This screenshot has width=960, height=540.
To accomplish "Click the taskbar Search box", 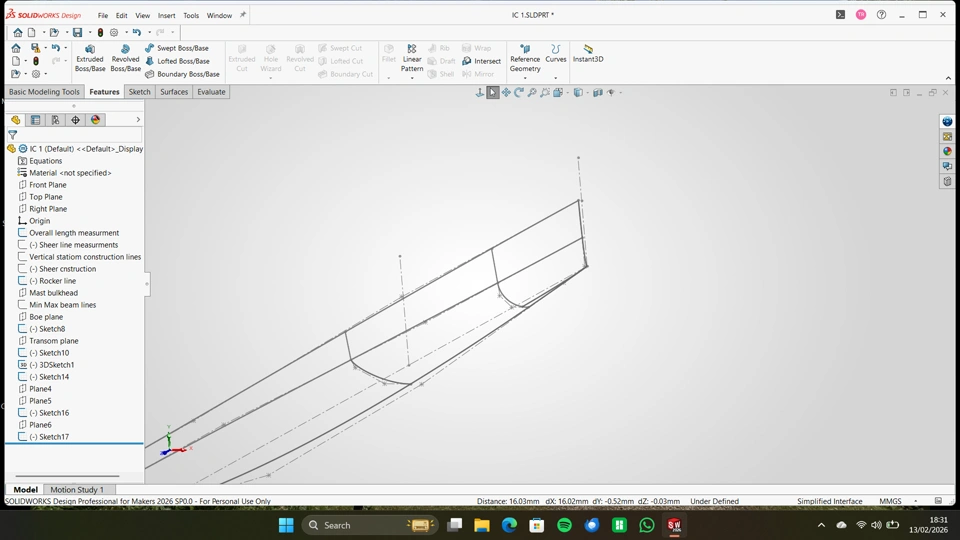I will [370, 525].
